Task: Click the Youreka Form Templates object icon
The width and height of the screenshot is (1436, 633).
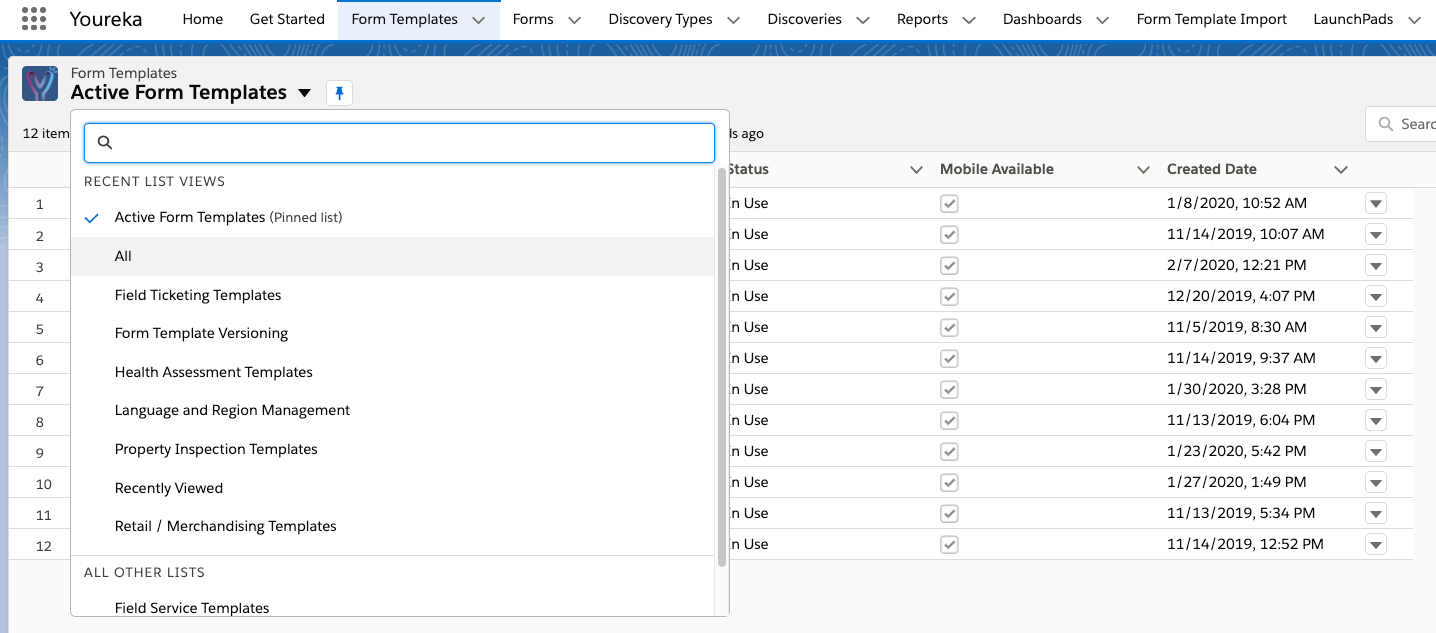Action: [40, 84]
